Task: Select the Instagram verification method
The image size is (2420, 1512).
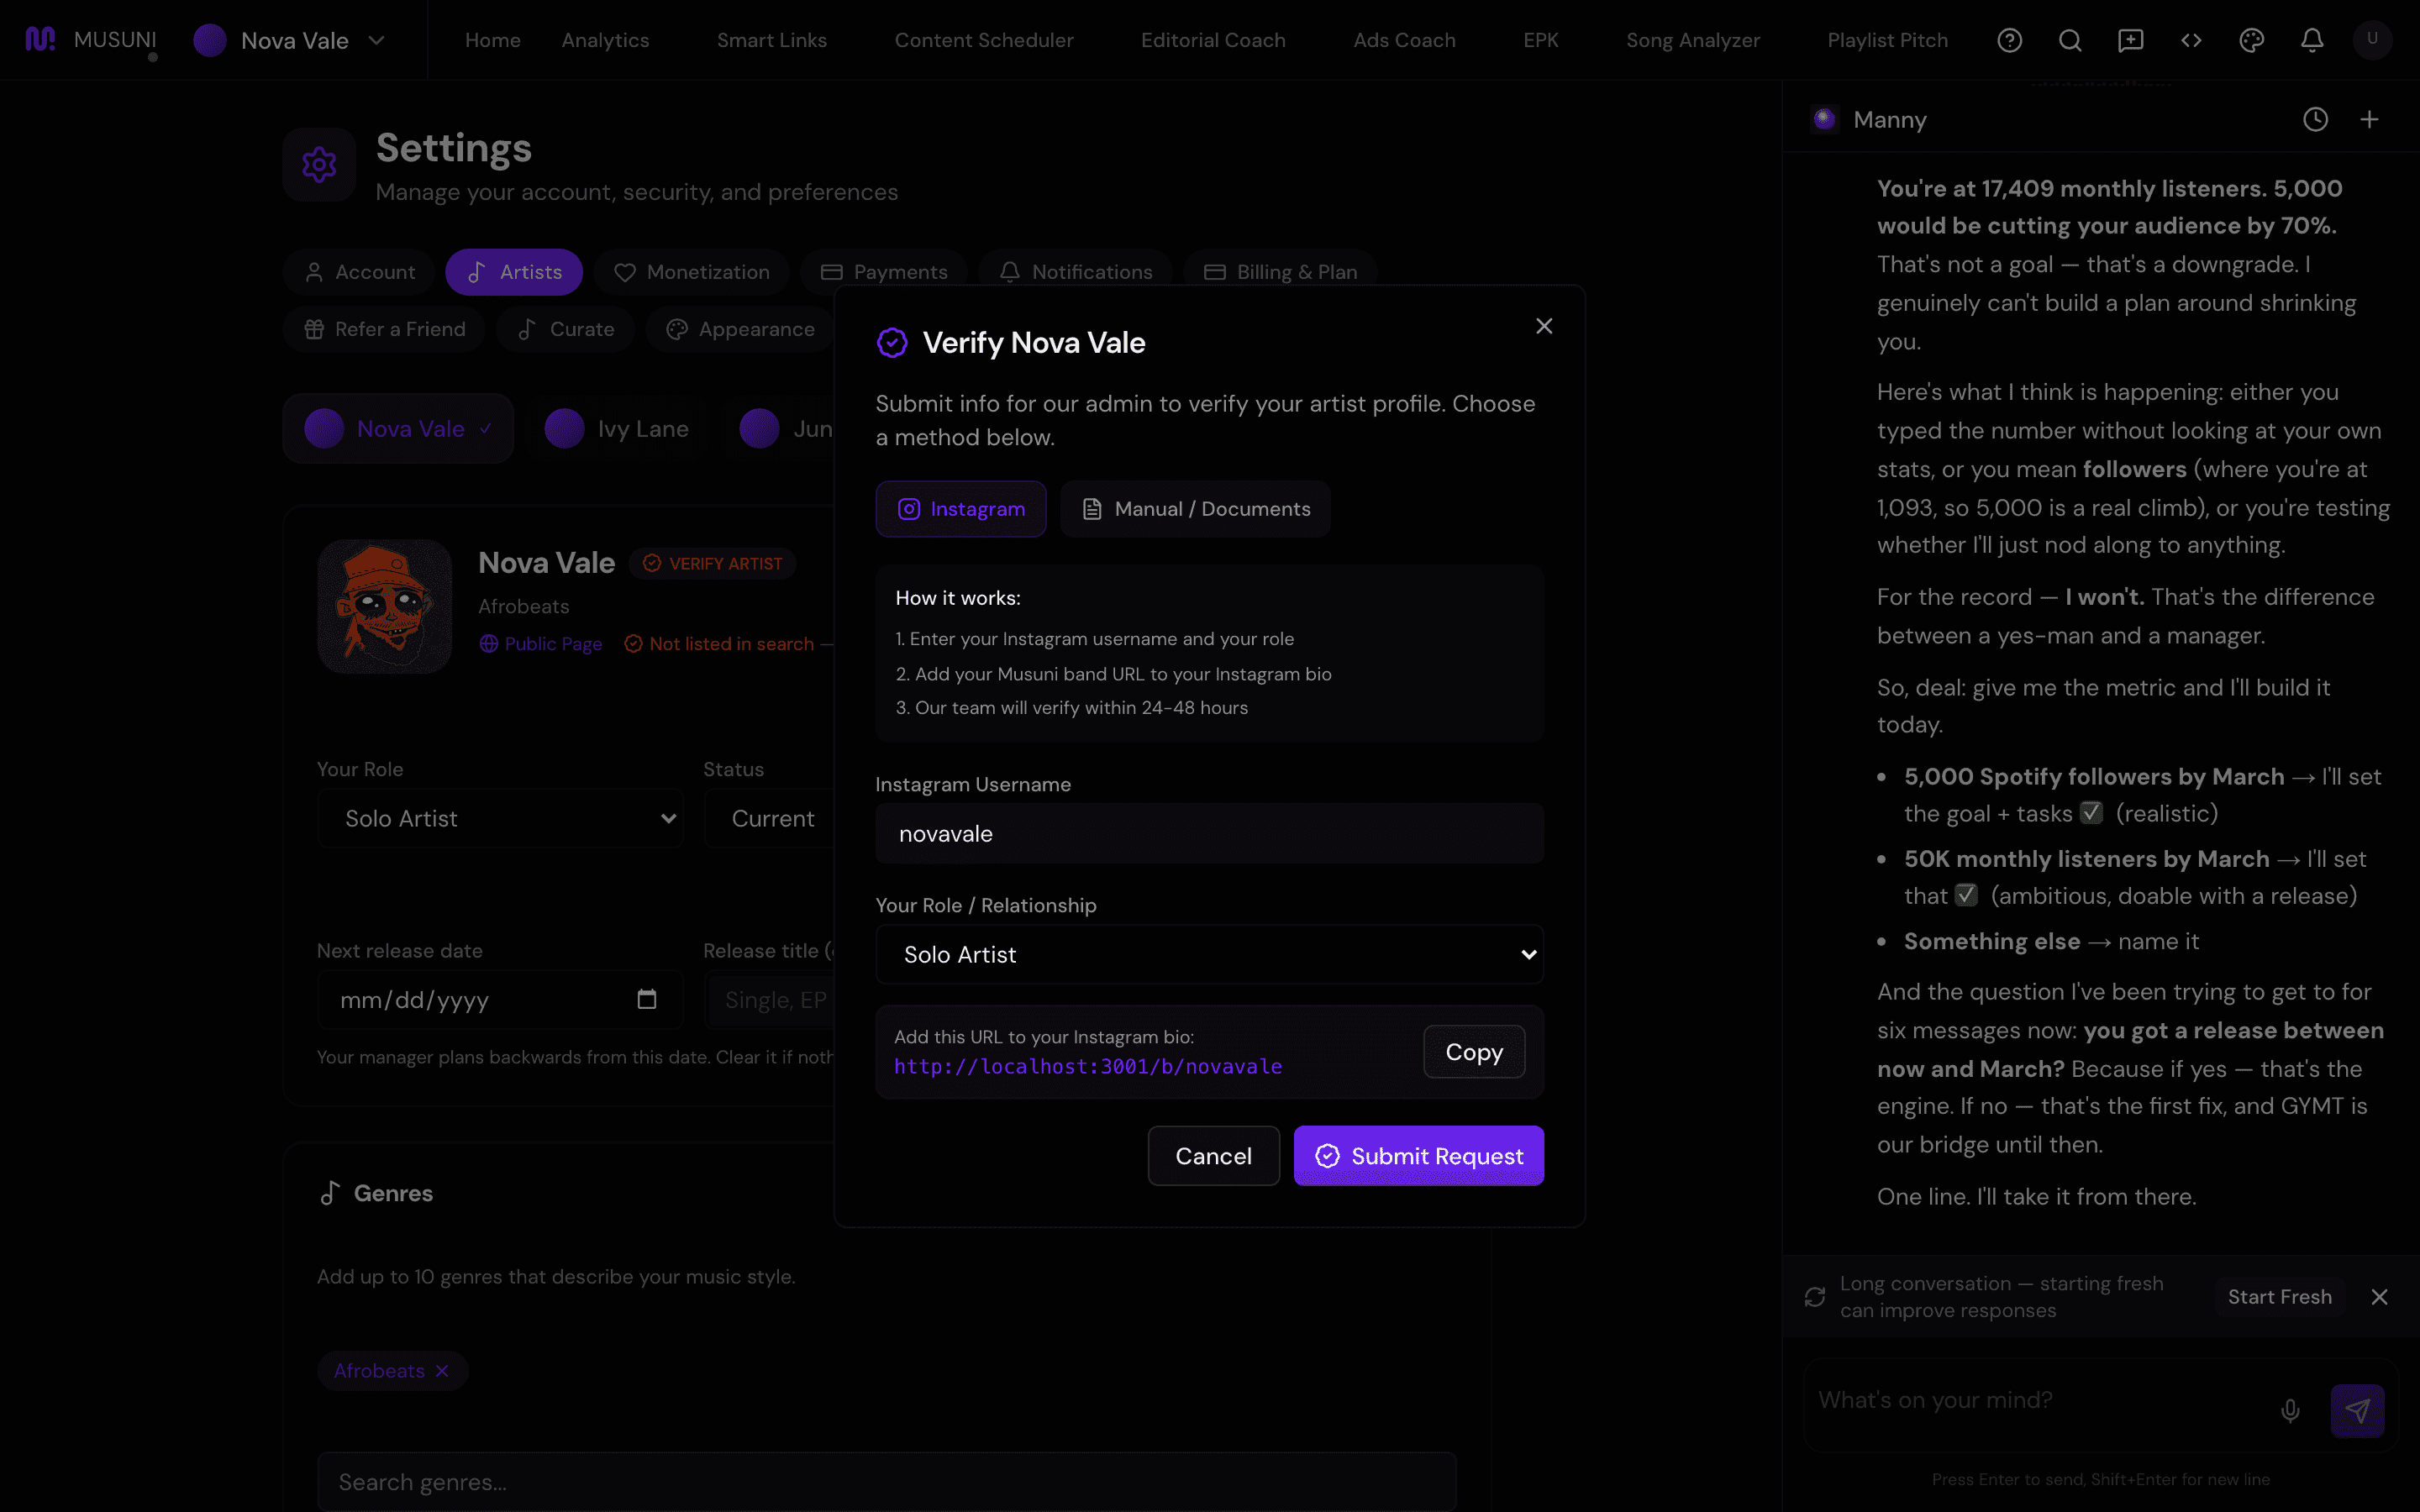Action: tap(960, 509)
